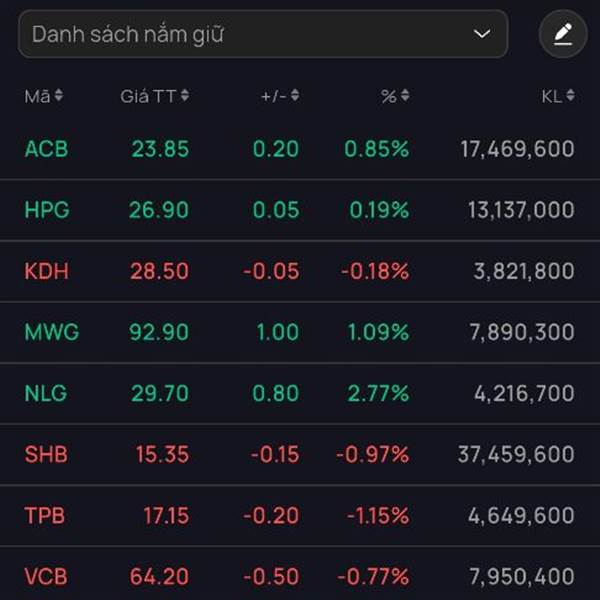Click the Giá TT header label

click(x=148, y=96)
